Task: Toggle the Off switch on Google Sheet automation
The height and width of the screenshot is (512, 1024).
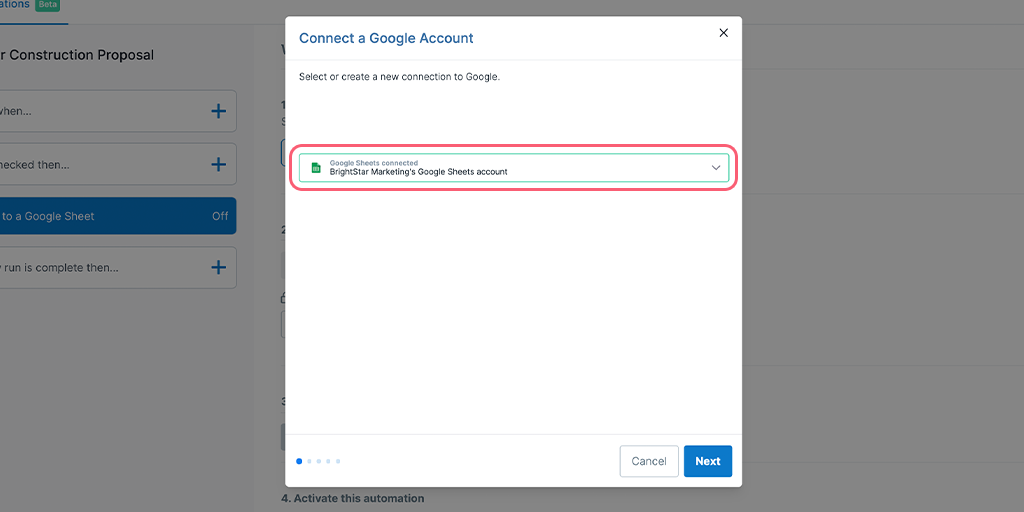Action: coord(220,216)
